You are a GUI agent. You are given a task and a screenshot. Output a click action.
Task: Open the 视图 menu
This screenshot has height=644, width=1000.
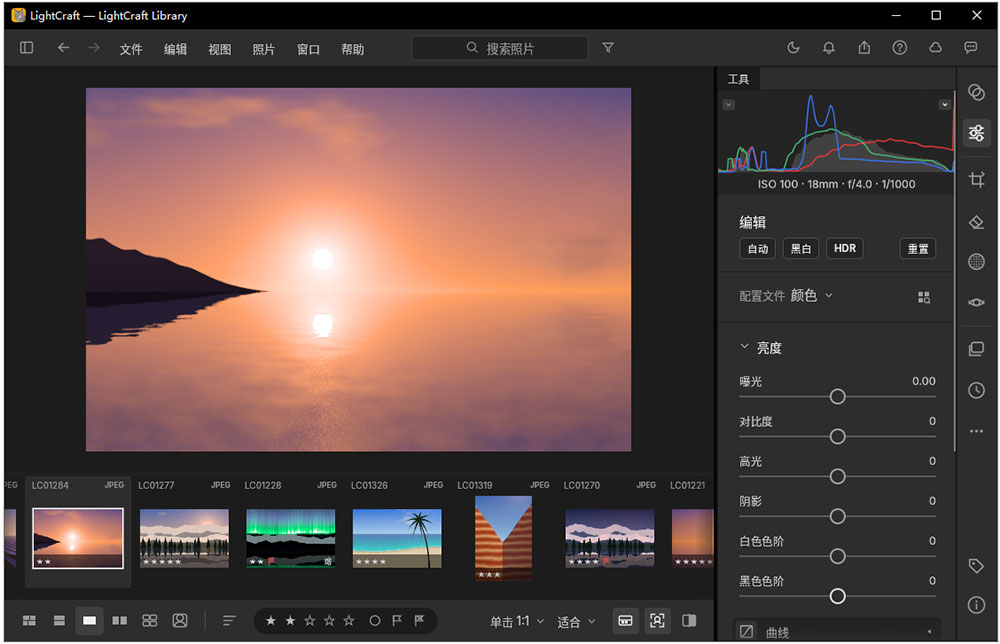(219, 49)
